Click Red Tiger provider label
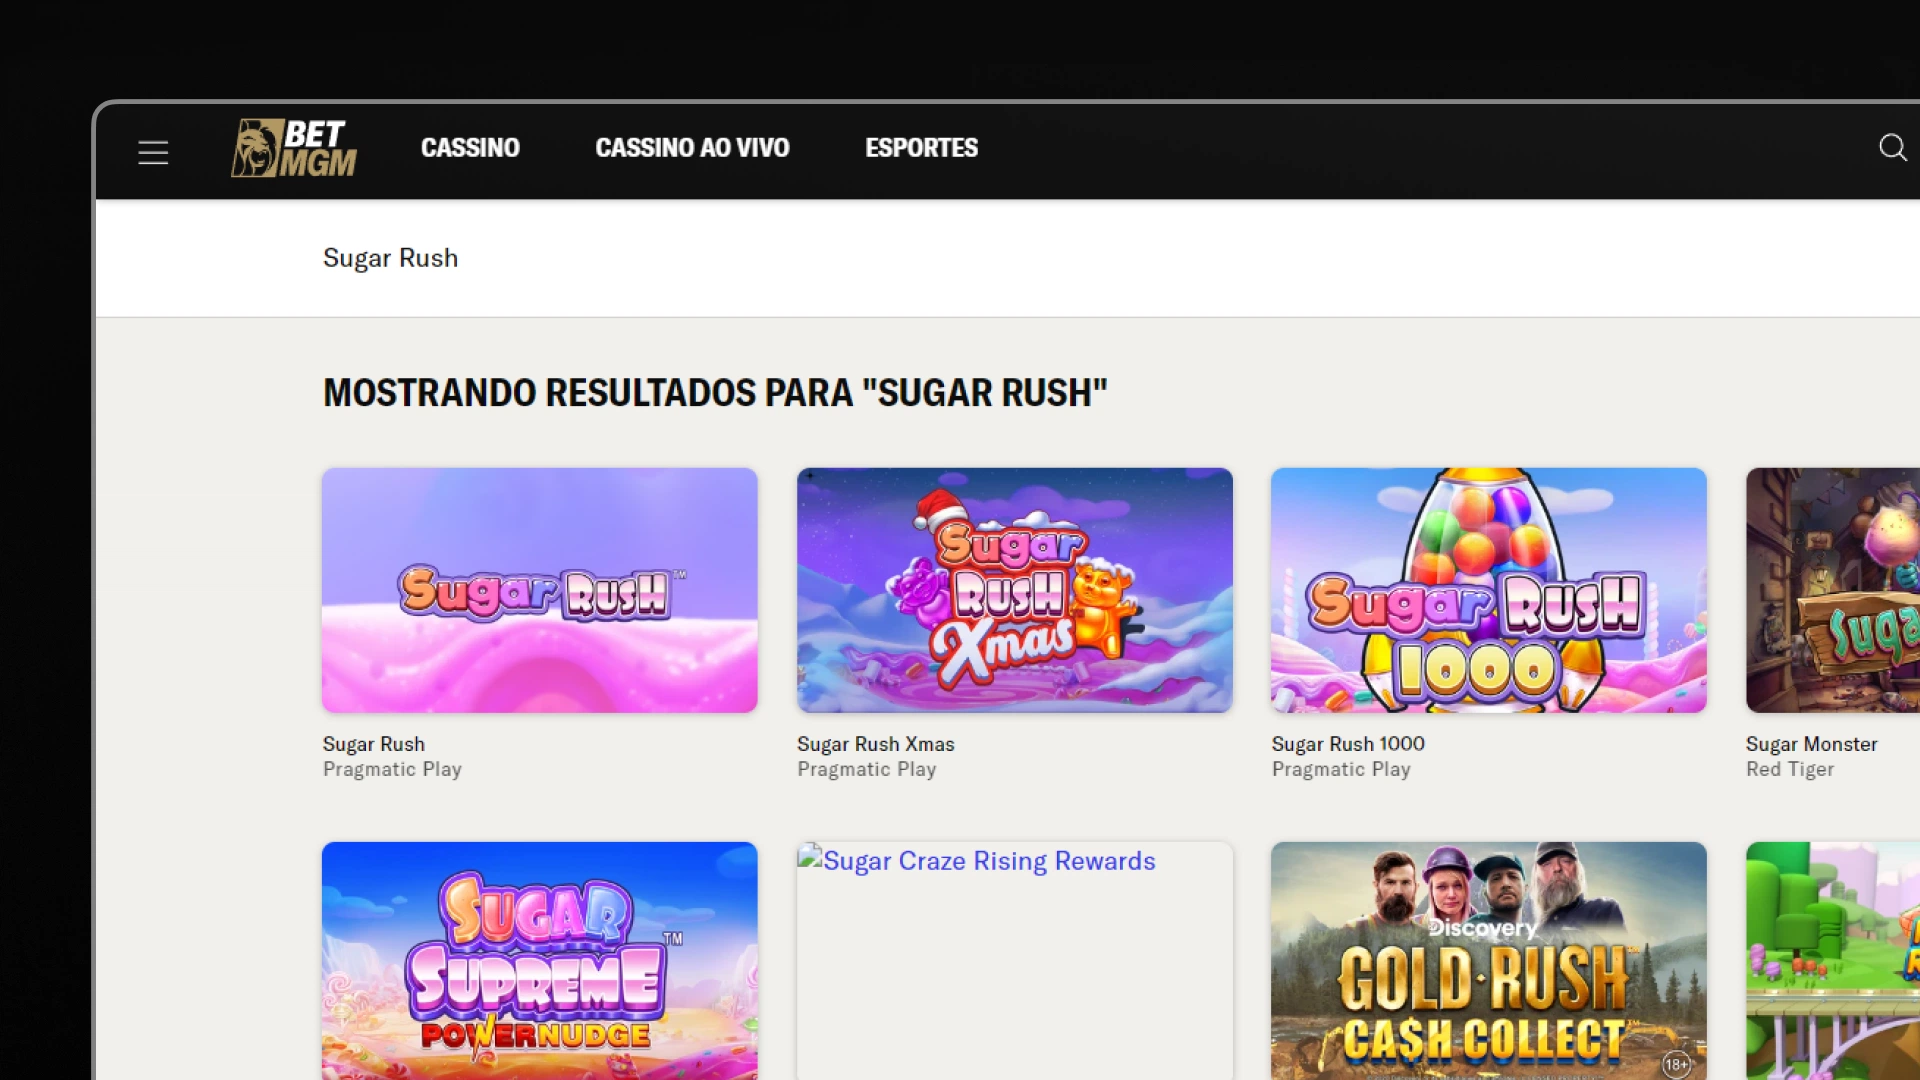The width and height of the screenshot is (1920, 1080). [1790, 769]
